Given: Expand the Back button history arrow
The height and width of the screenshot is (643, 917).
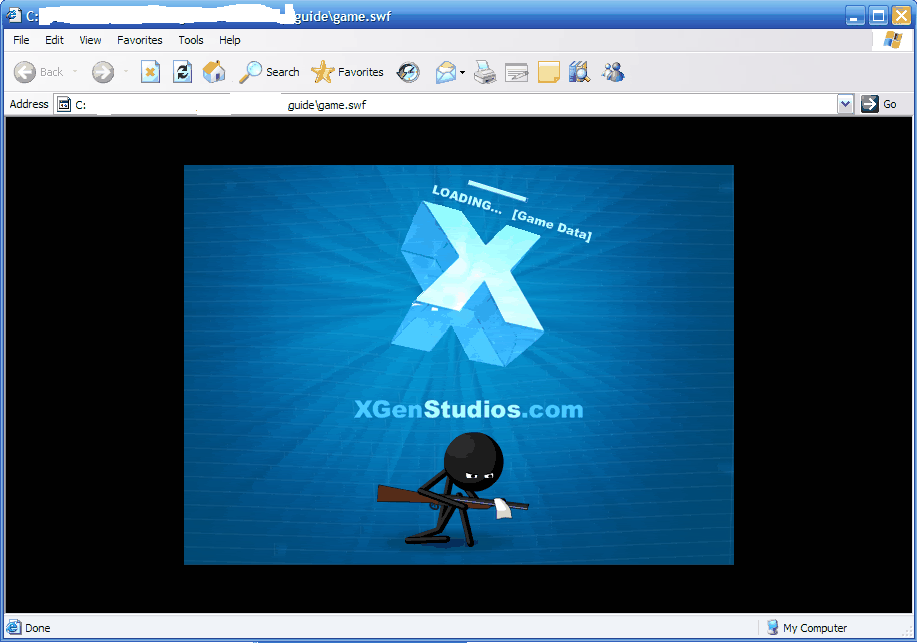Looking at the screenshot, I should tap(75, 72).
